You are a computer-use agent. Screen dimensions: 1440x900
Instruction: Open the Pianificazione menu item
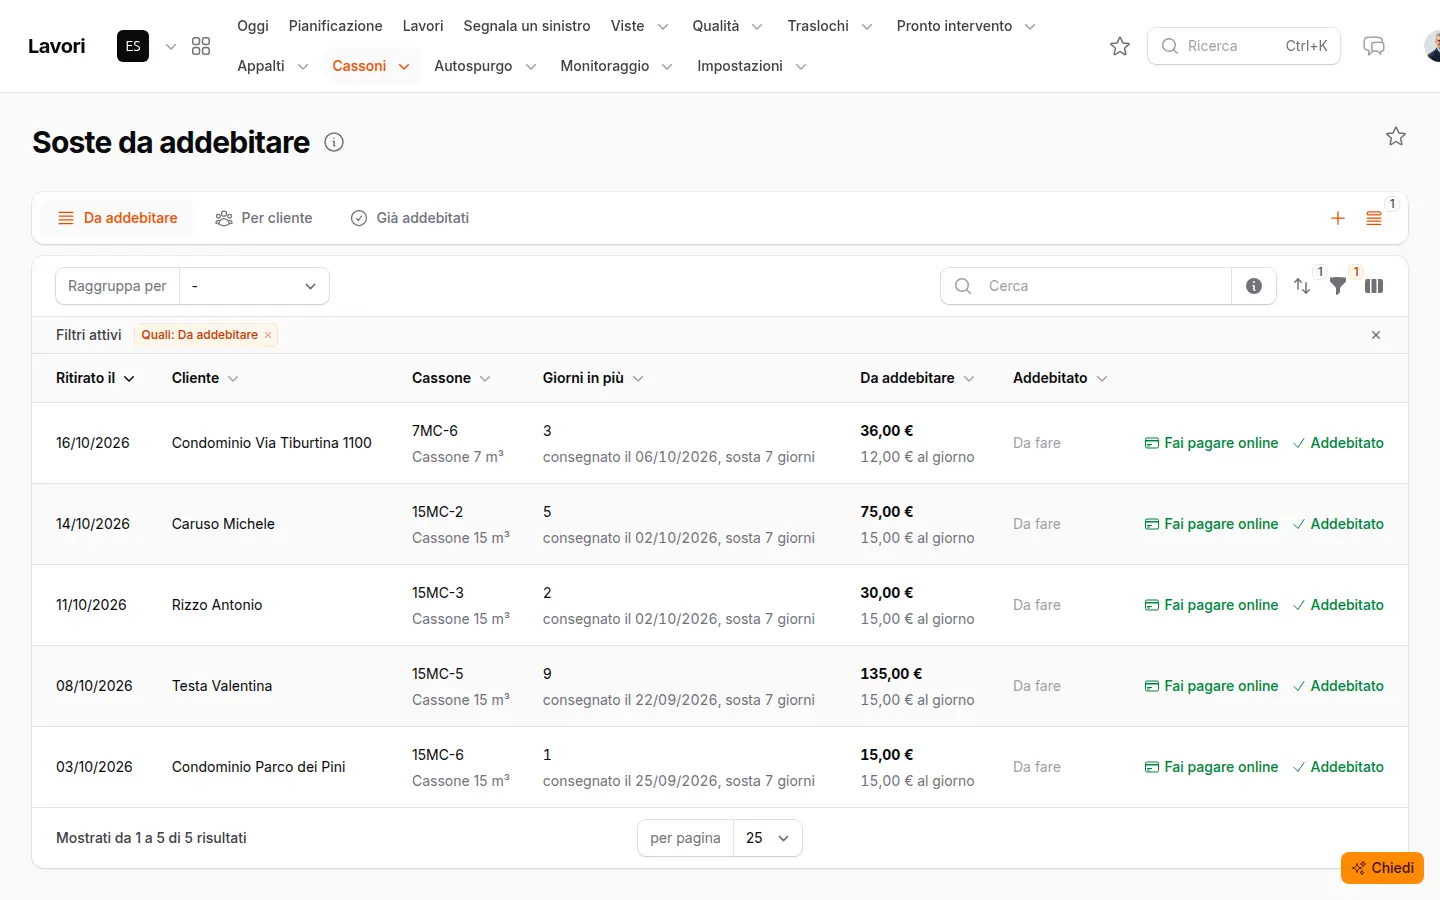pyautogui.click(x=335, y=26)
